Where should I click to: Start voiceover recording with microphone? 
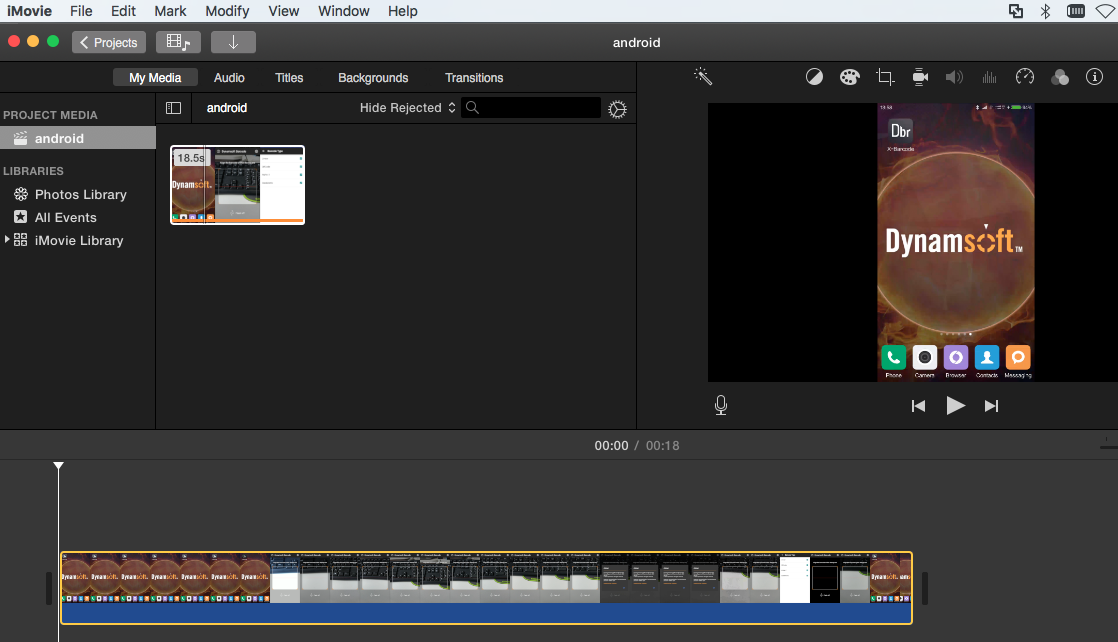721,405
